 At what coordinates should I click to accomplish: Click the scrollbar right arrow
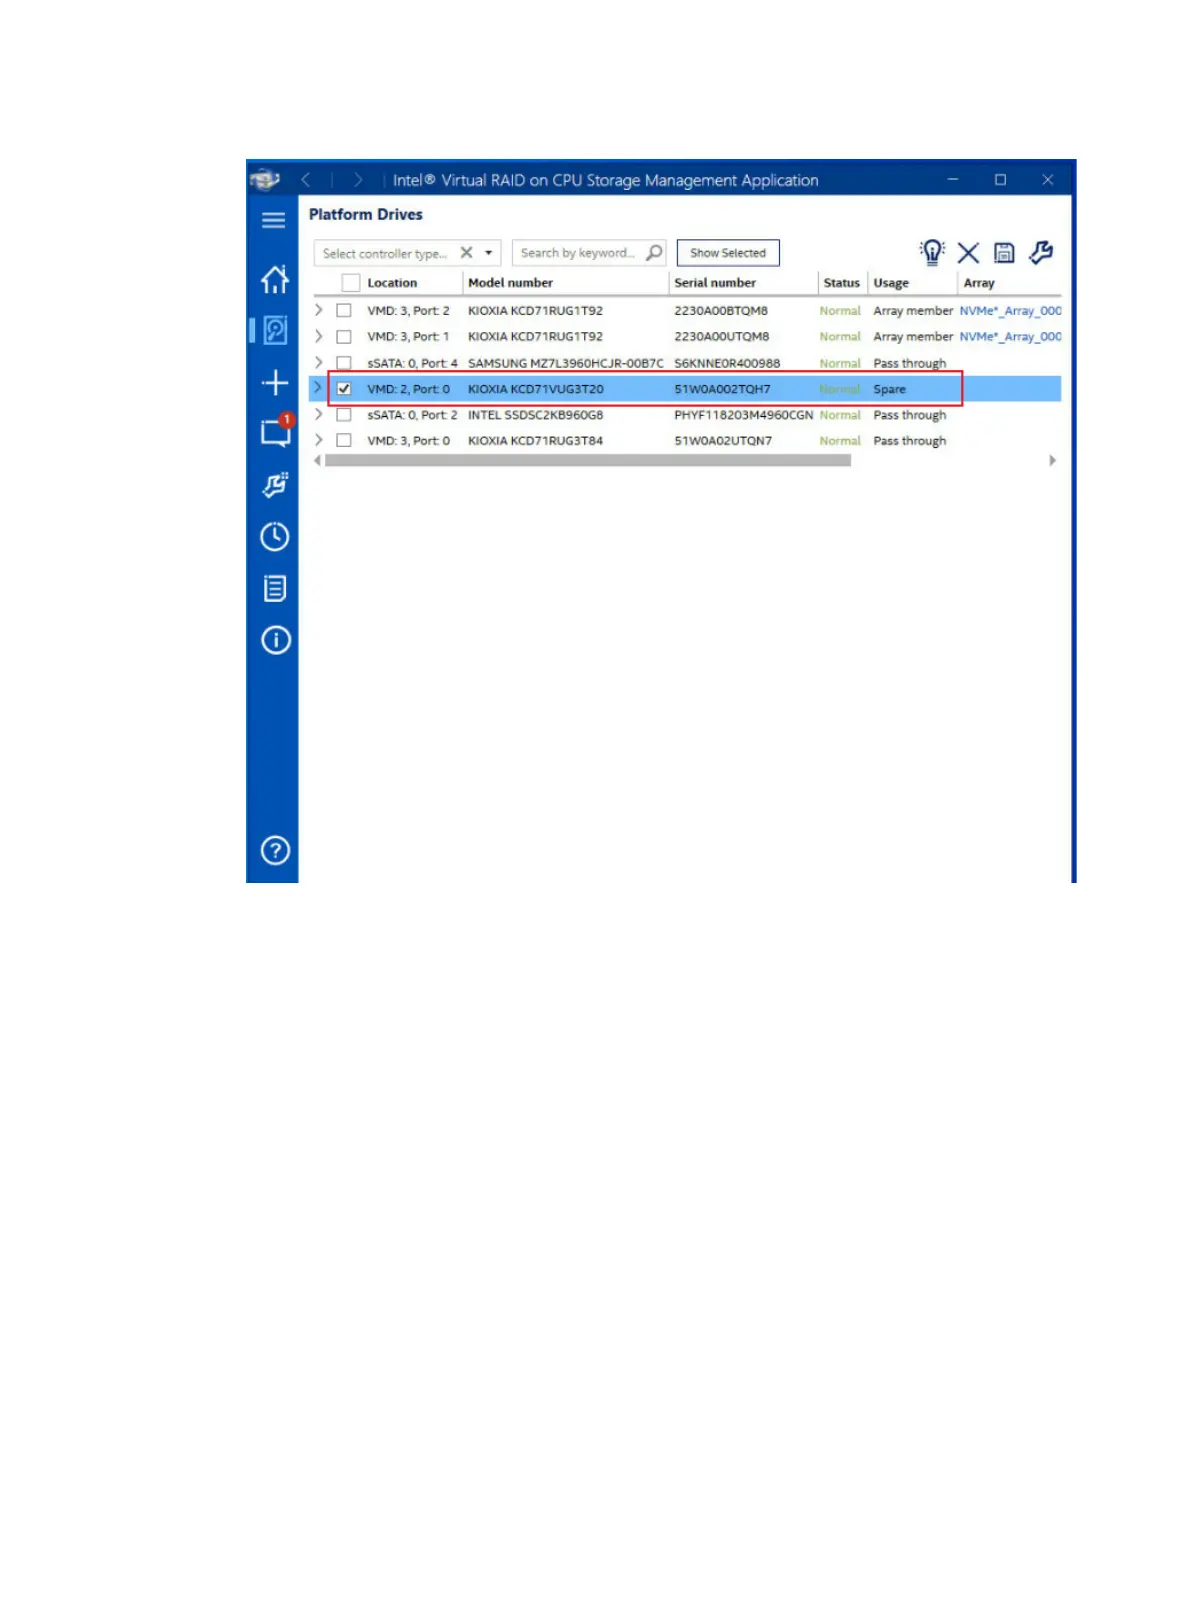point(1052,461)
